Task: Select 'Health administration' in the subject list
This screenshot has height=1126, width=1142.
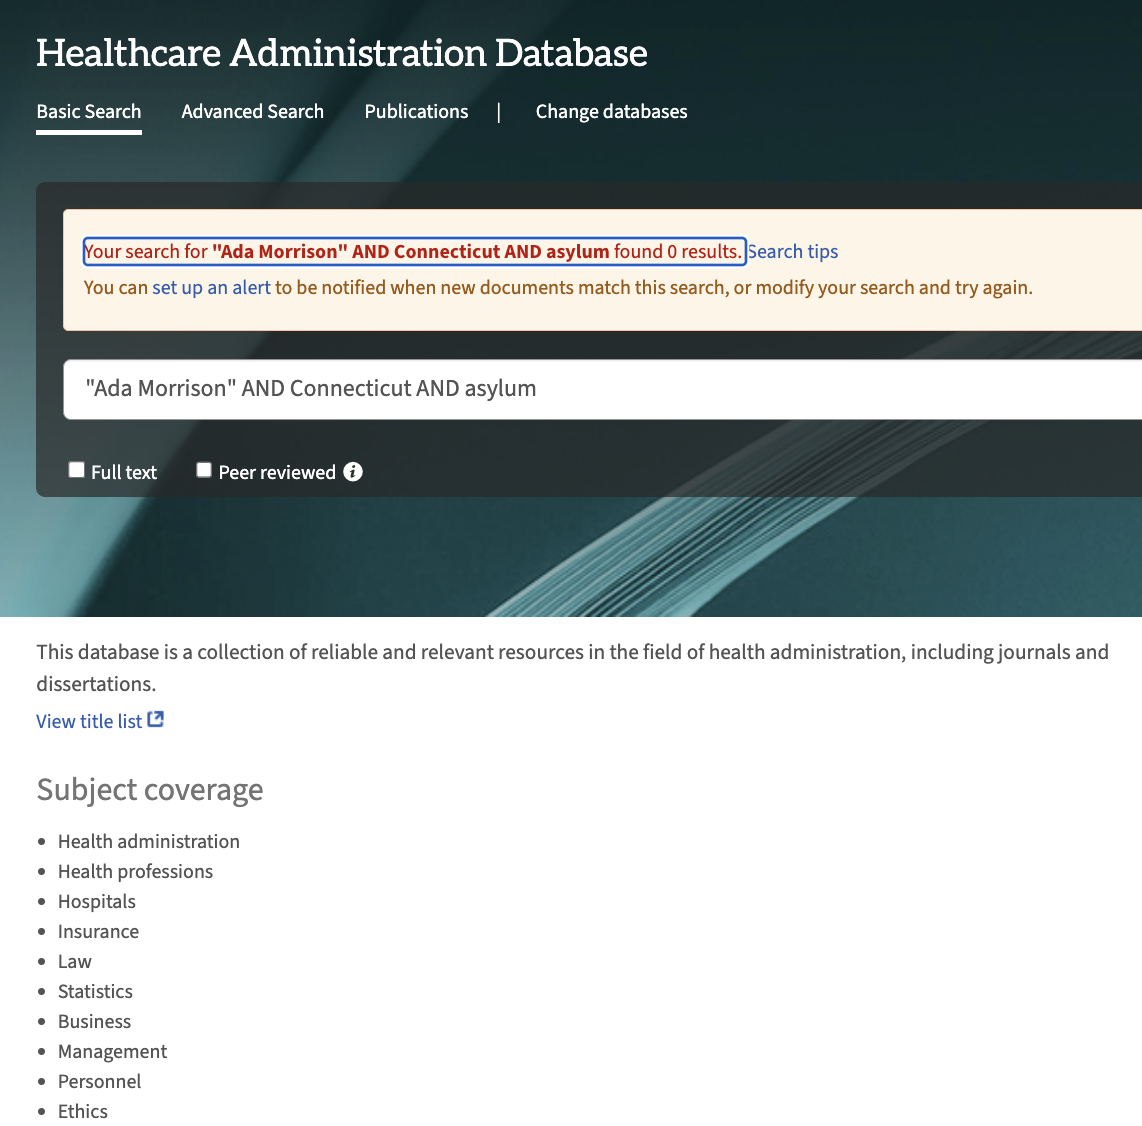Action: tap(149, 842)
